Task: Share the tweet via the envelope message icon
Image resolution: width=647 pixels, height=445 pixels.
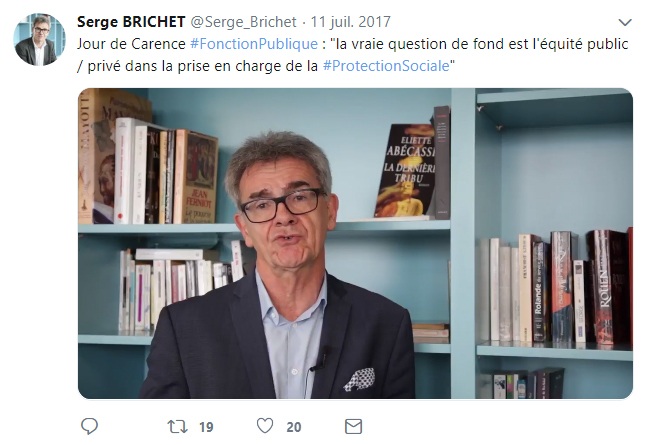Action: (353, 426)
